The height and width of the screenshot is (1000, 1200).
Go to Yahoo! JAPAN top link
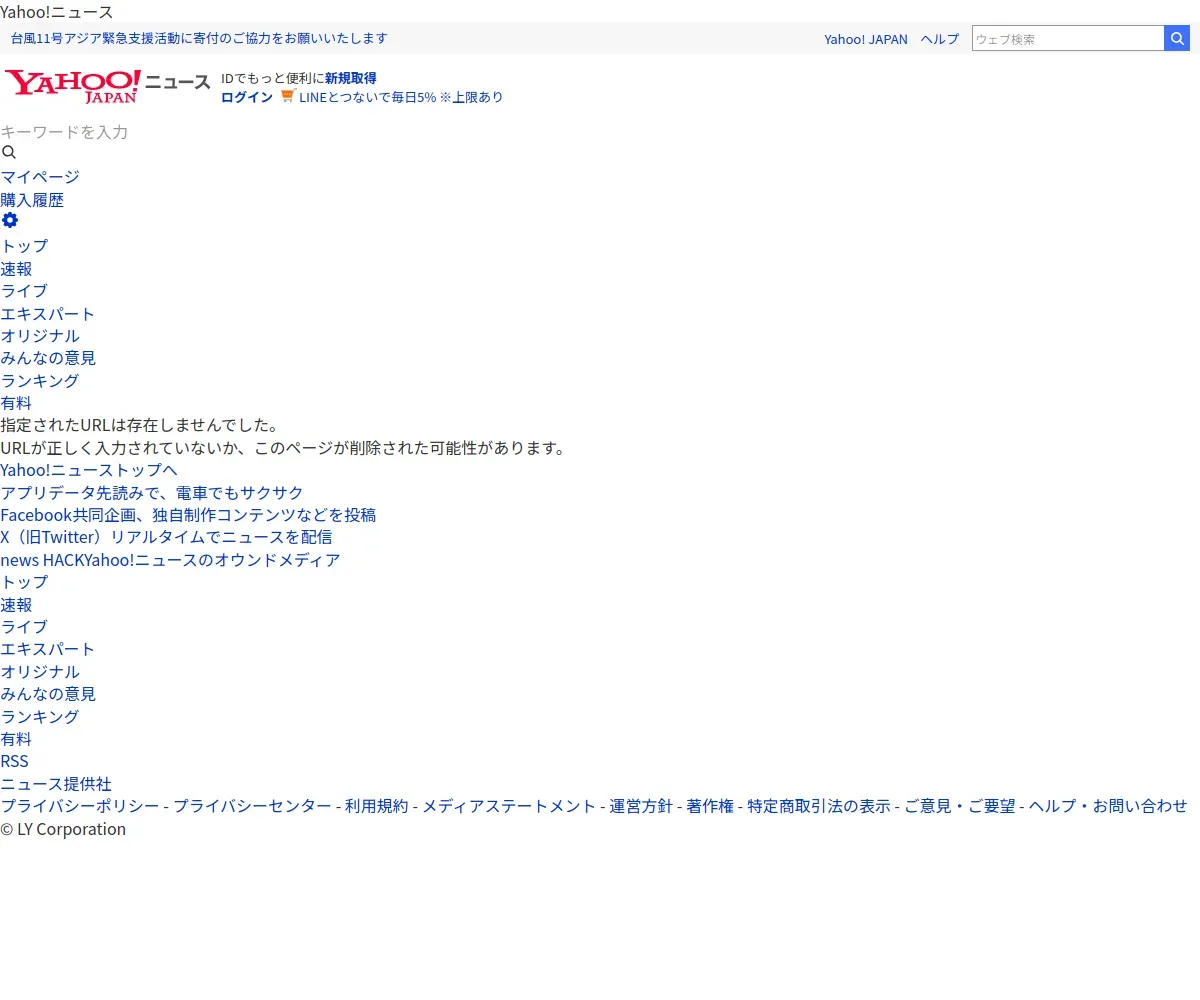tap(866, 39)
